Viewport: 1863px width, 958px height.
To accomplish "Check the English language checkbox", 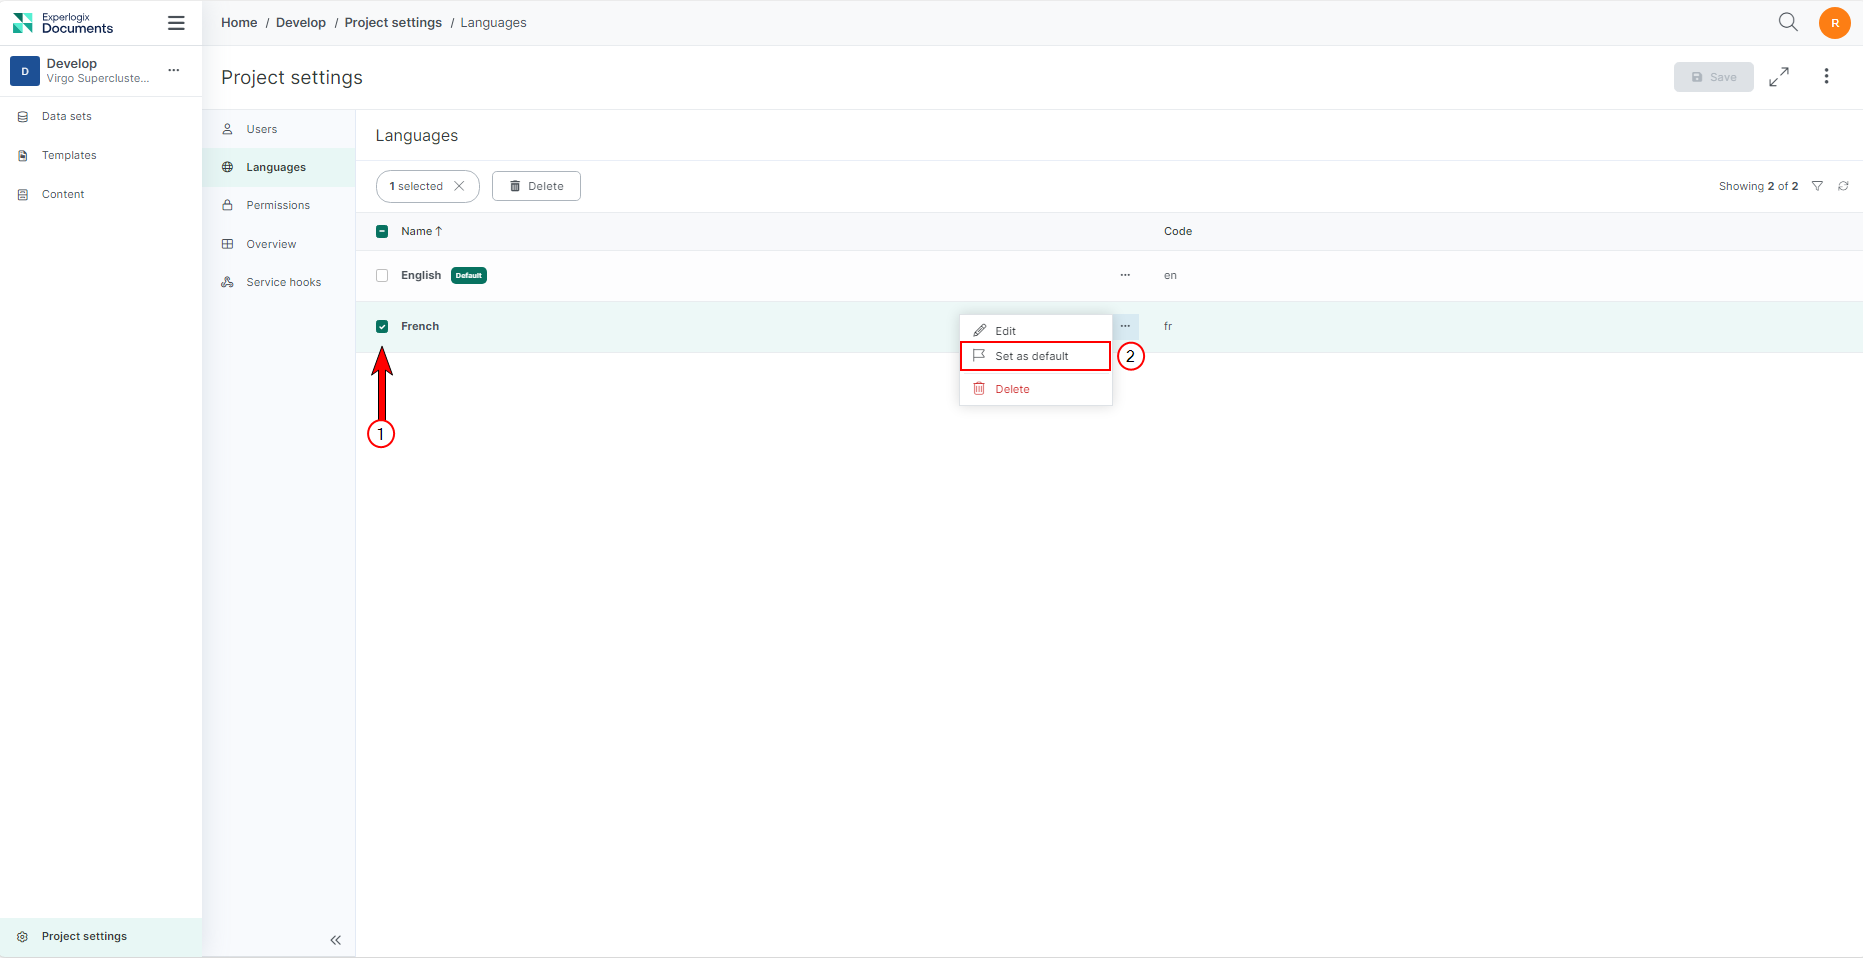I will pyautogui.click(x=382, y=276).
